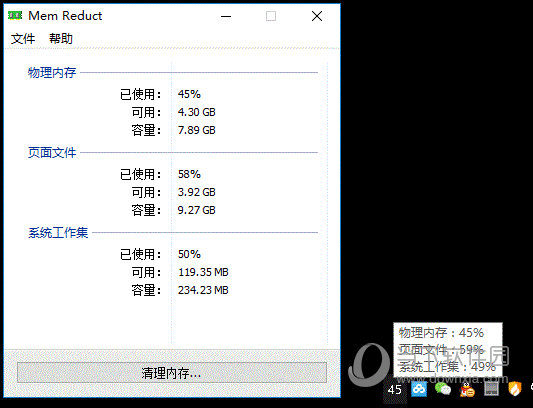Viewport: 533px width, 408px height.
Task: Open the Mem Reduct tray icon showing 45
Action: click(x=395, y=390)
